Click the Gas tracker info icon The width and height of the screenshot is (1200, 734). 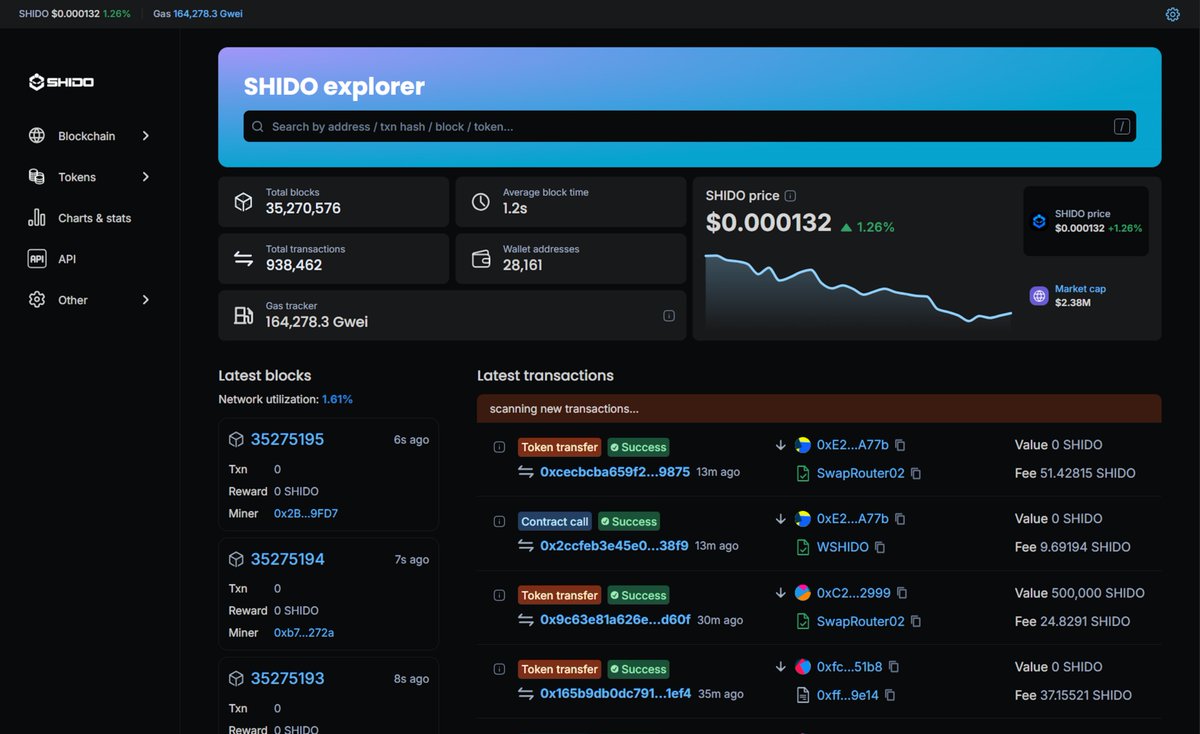coord(668,316)
